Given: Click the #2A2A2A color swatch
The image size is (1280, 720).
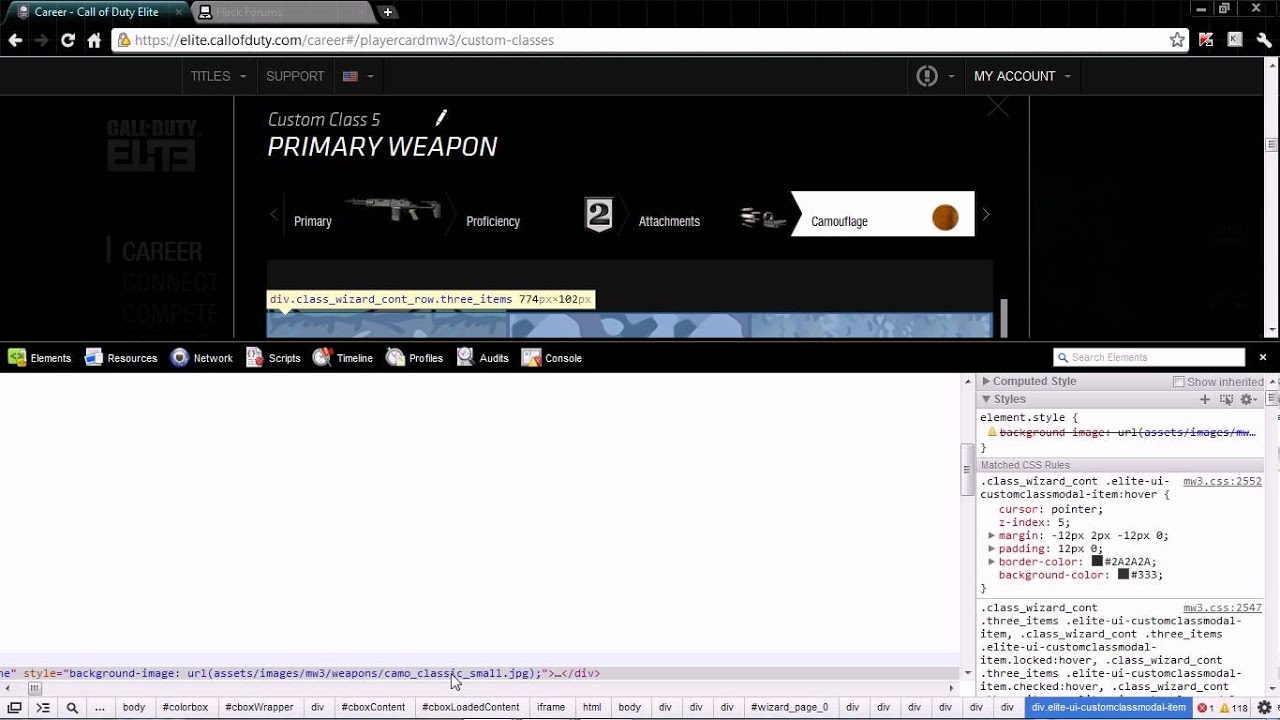Looking at the screenshot, I should click(1097, 561).
